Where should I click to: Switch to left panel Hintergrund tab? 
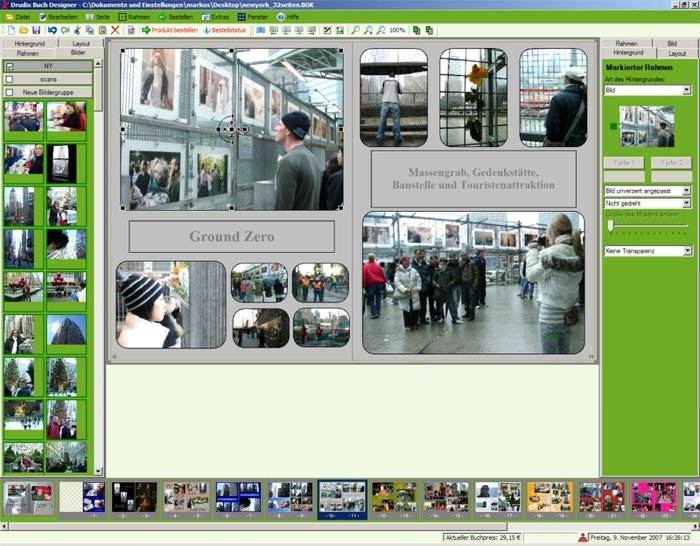coord(29,44)
